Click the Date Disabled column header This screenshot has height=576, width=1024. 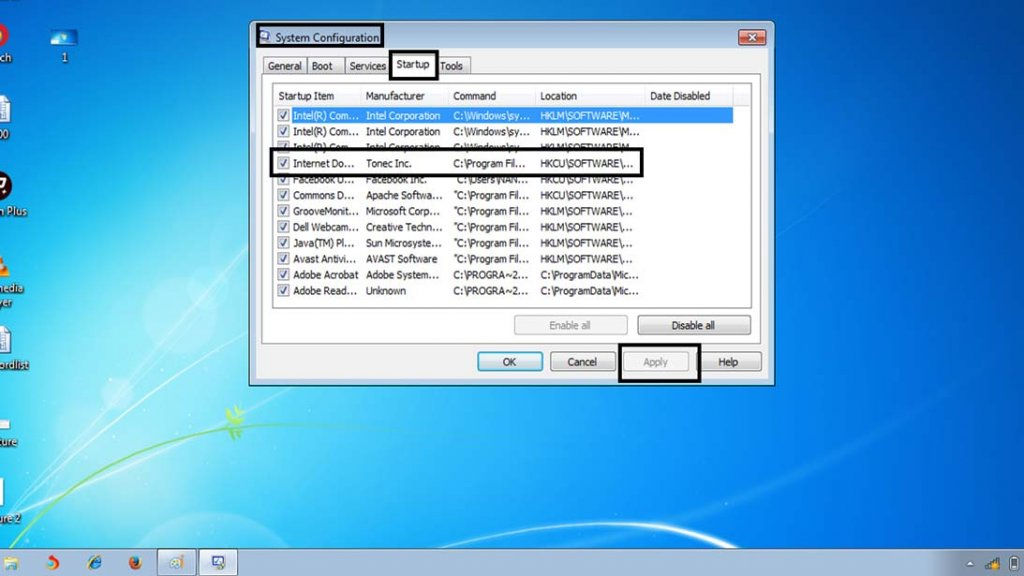(x=688, y=96)
